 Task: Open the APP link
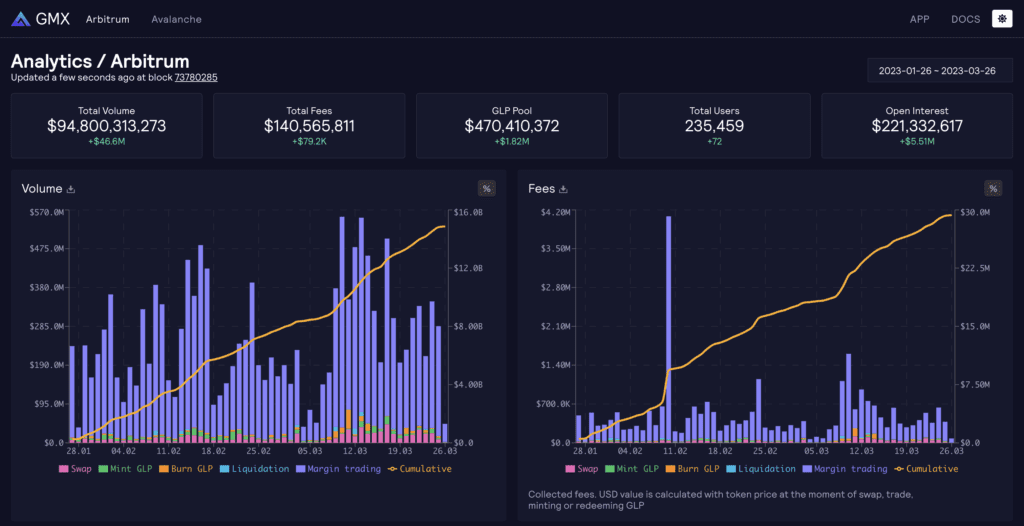[x=919, y=19]
